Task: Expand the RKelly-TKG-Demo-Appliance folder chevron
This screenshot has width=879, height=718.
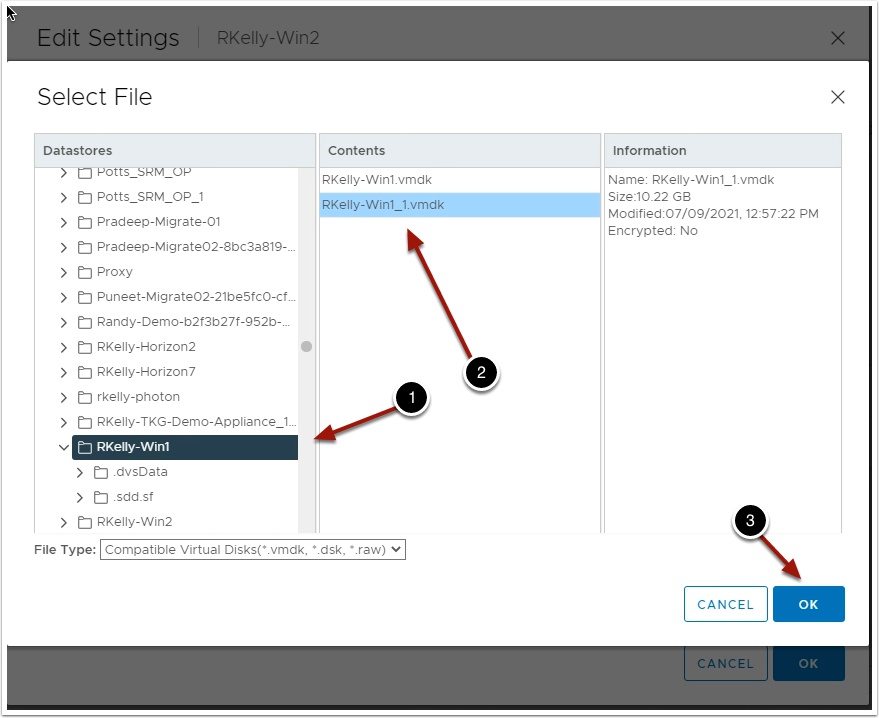Action: point(63,422)
